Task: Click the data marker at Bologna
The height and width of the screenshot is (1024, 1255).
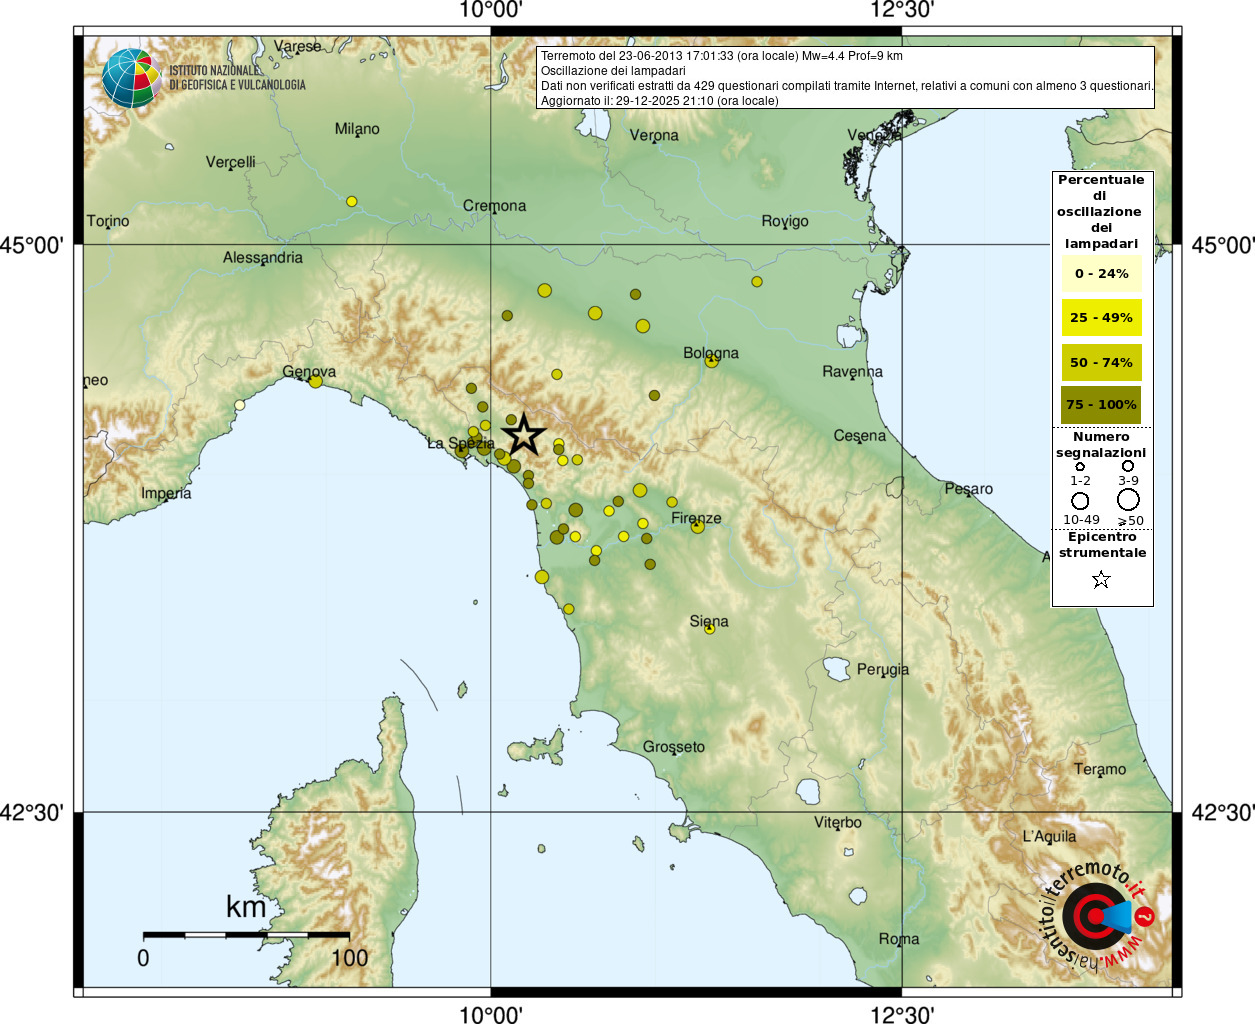Action: pyautogui.click(x=711, y=361)
